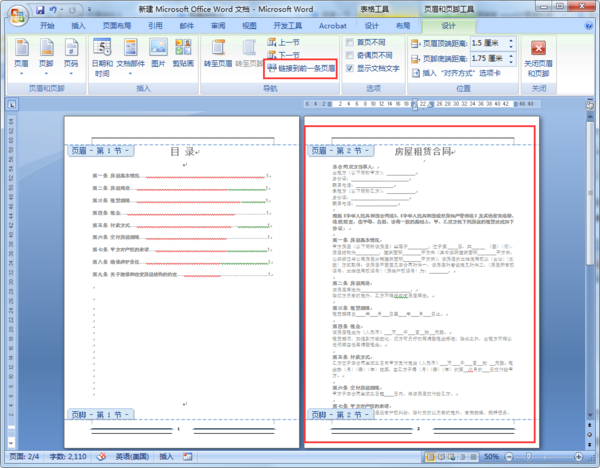The height and width of the screenshot is (468, 600).
Task: Open 开始 Home ribbon tab
Action: click(47, 26)
